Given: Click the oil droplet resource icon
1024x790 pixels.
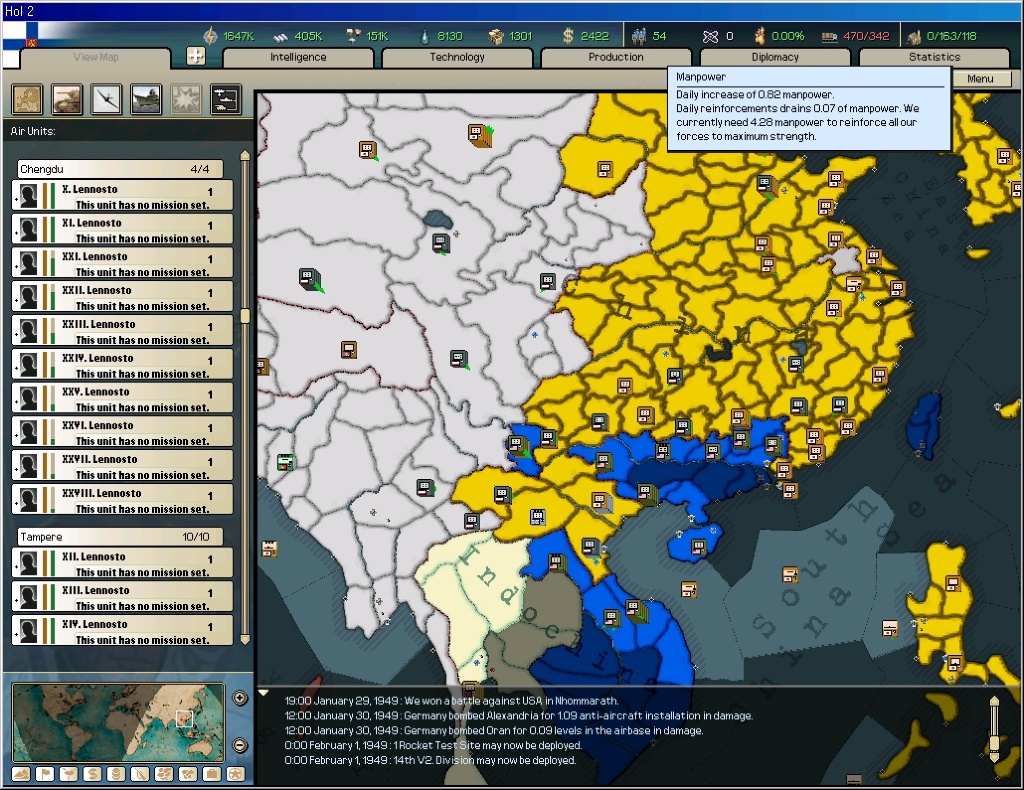Looking at the screenshot, I should point(425,37).
